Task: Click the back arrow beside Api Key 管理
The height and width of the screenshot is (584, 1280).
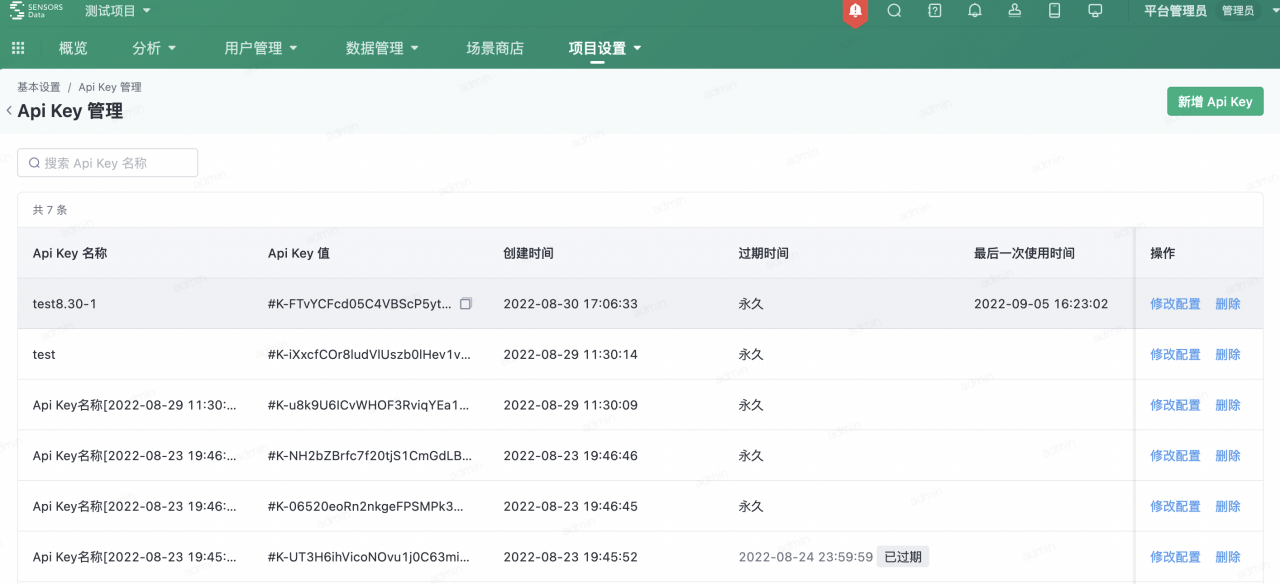Action: pos(9,111)
